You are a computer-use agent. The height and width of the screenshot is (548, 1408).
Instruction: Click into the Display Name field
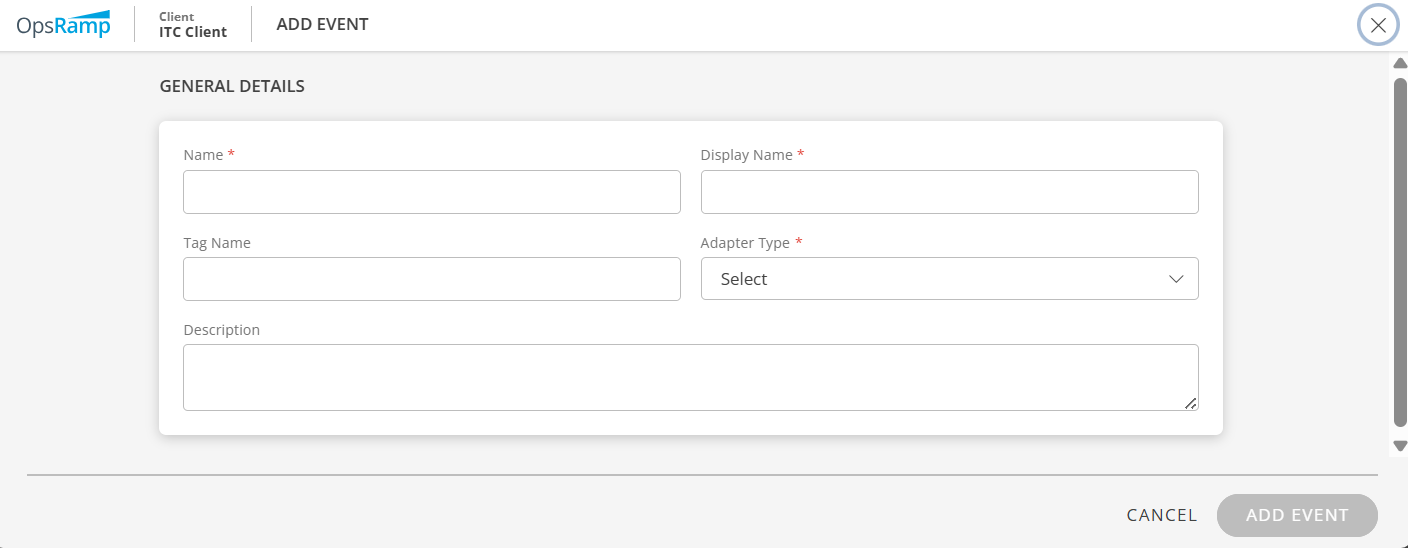click(949, 192)
